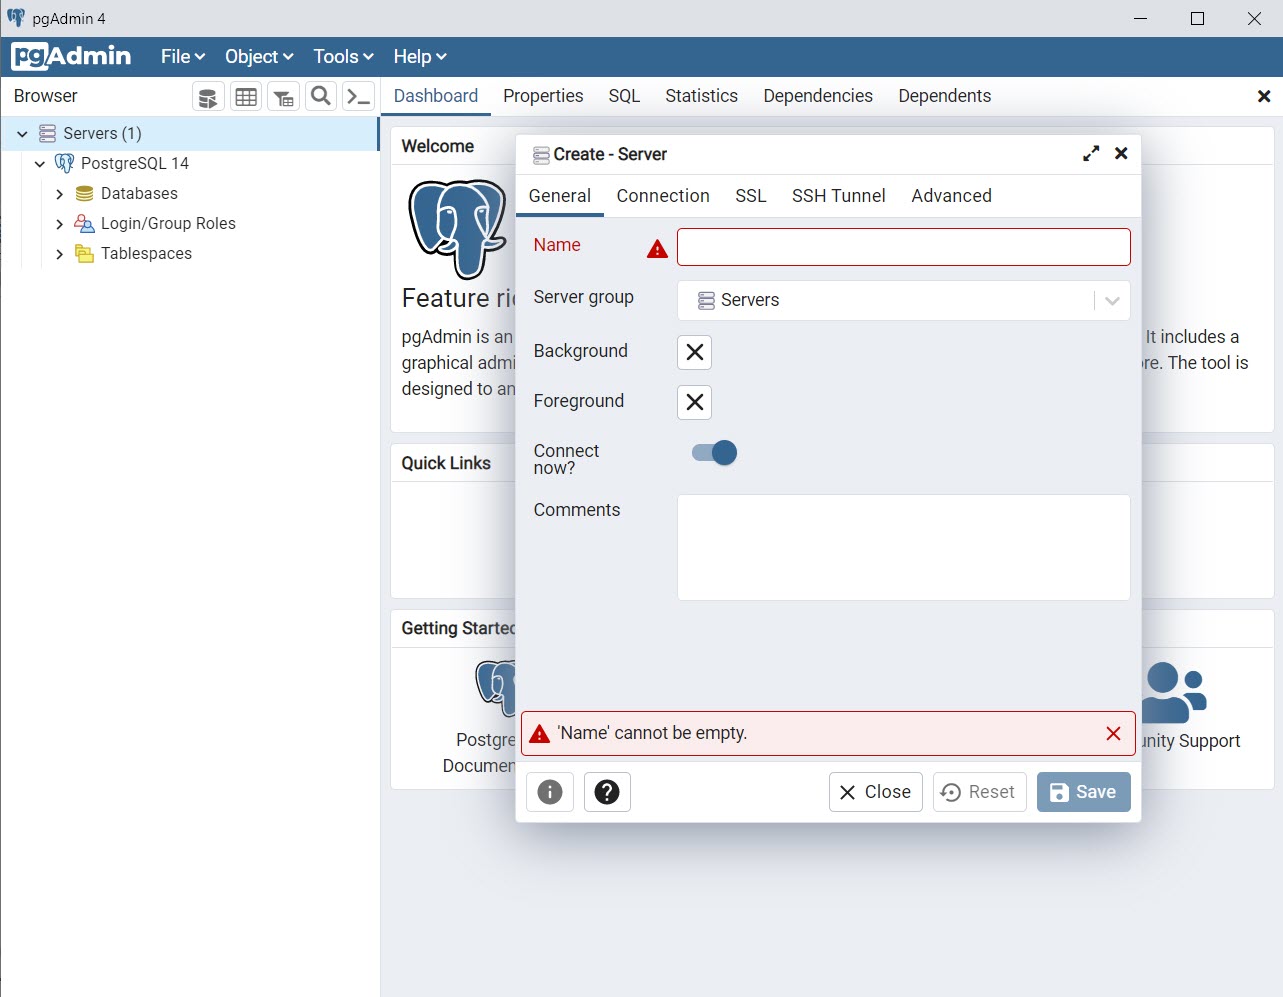Image resolution: width=1283 pixels, height=997 pixels.
Task: Open the View Data table icon
Action: pyautogui.click(x=246, y=97)
